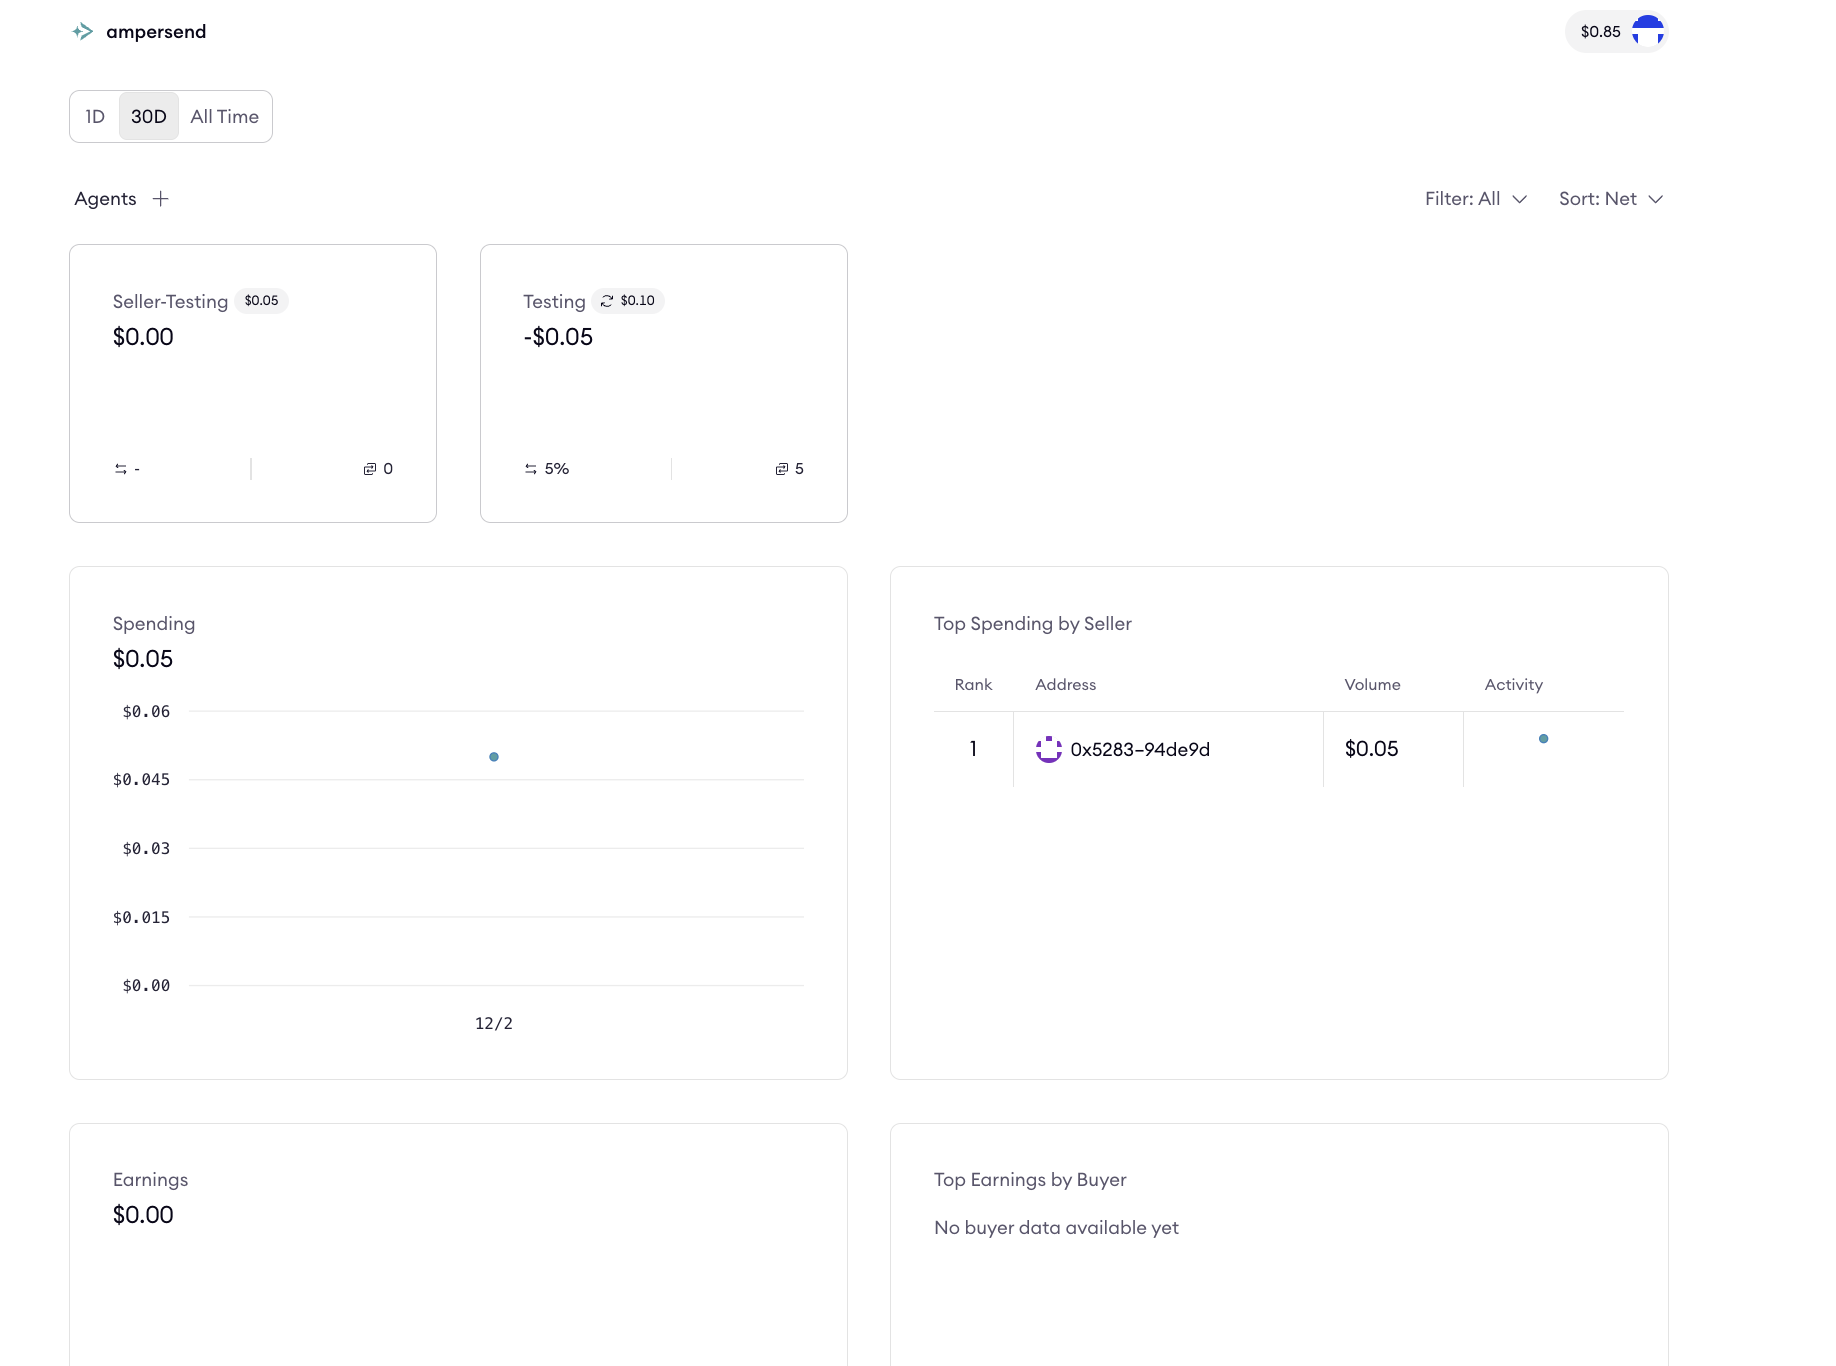Screen dimensions: 1836x1366
Task: Select the 30D time range
Action: 148,116
